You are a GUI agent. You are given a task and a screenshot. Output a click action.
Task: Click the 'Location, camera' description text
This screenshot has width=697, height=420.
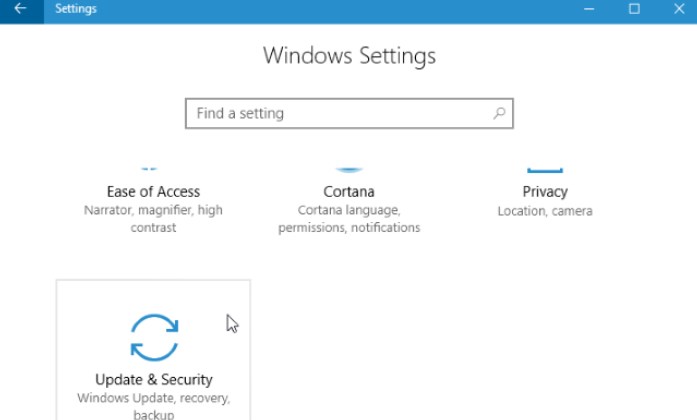[x=545, y=211]
